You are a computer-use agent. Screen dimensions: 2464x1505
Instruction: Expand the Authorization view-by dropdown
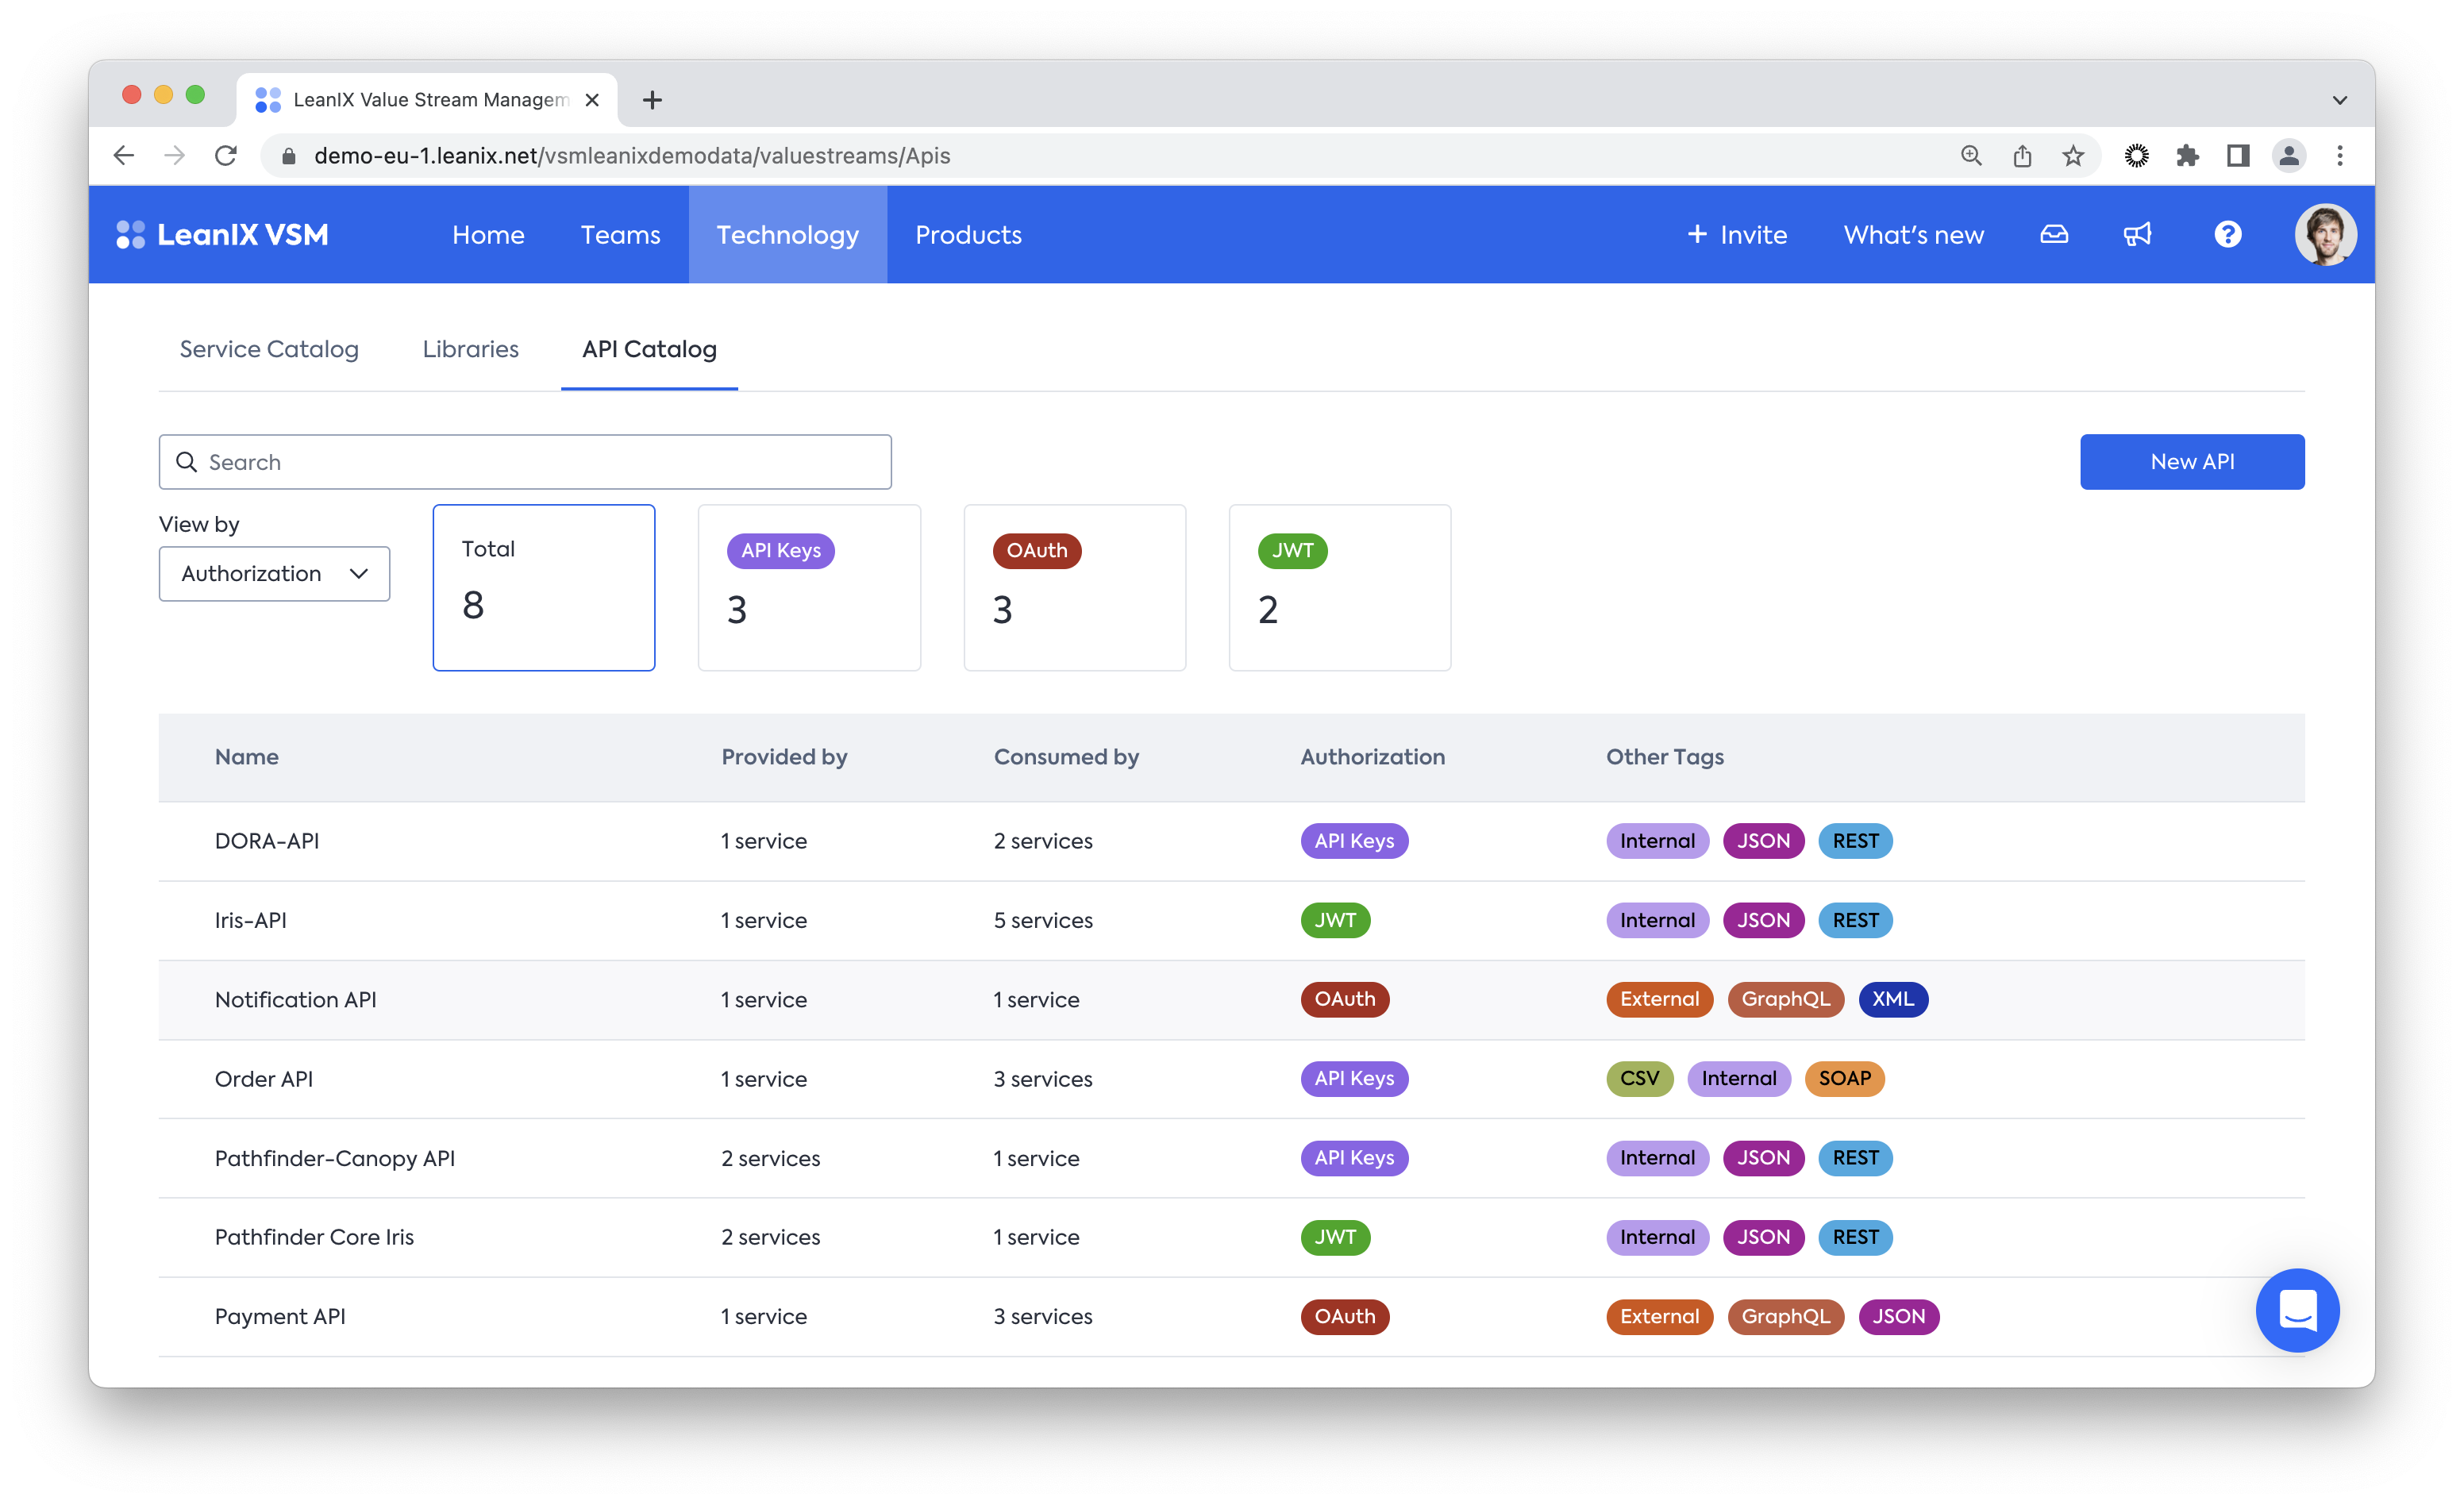274,574
